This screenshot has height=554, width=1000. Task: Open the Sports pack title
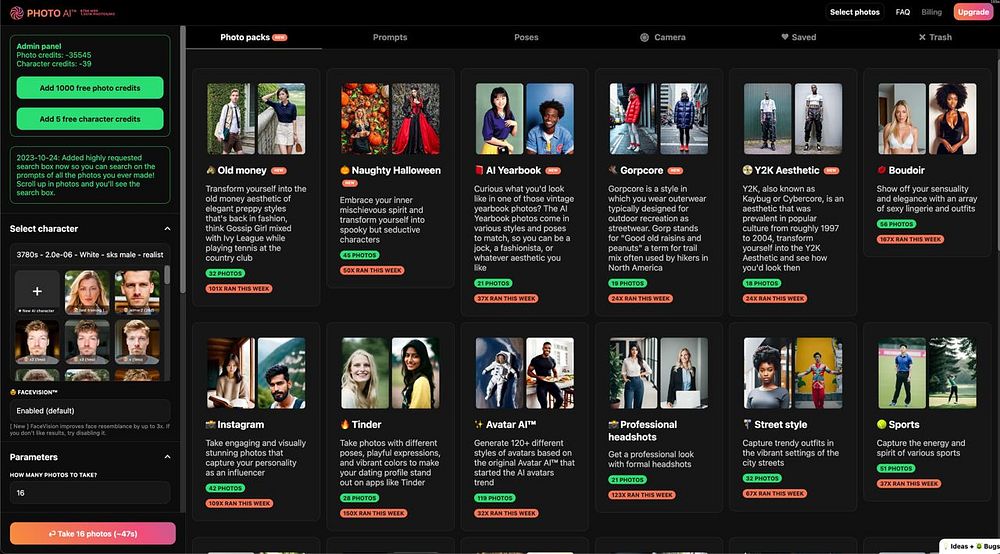pyautogui.click(x=904, y=425)
